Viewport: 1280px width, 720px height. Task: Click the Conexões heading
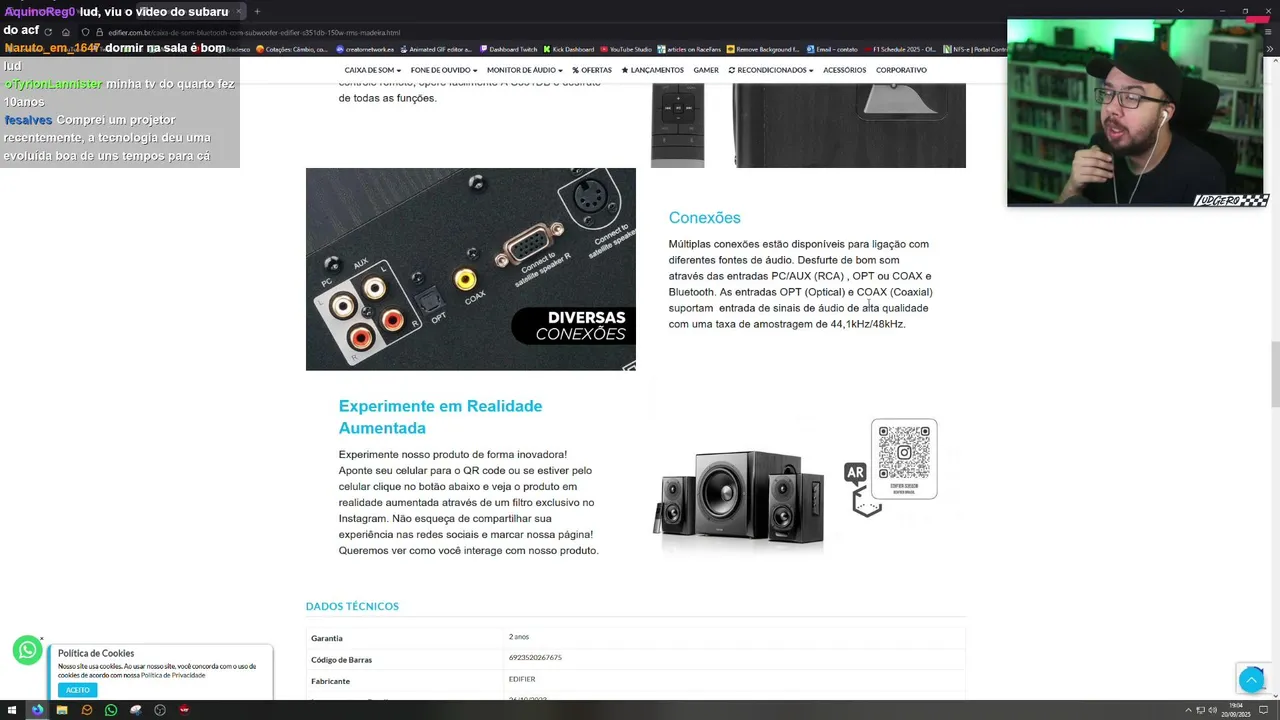704,218
